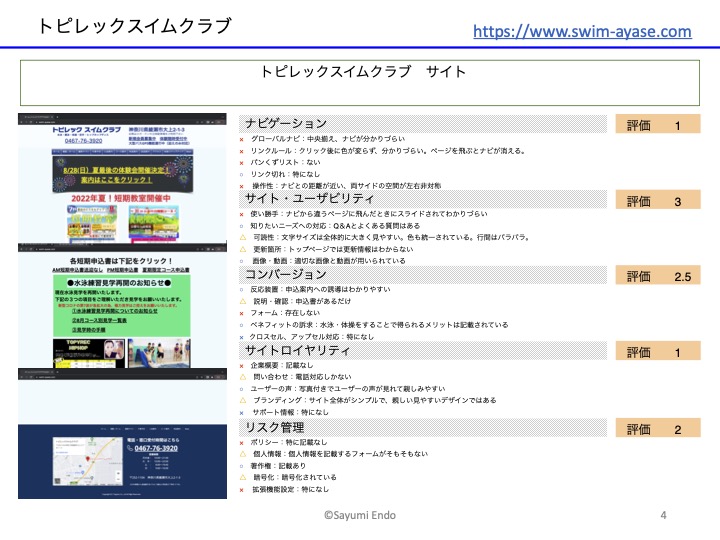Click the triangle icon beside 更新箇所

(242, 249)
